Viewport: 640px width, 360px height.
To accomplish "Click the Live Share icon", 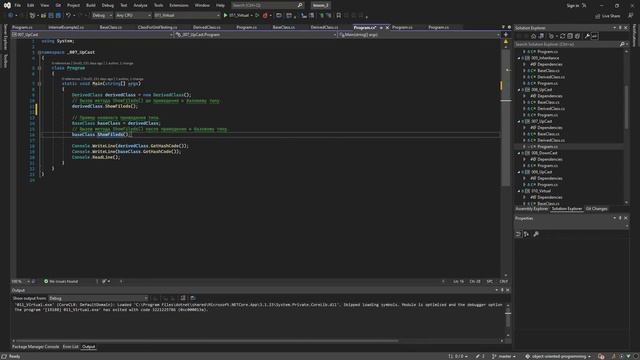I will click(x=598, y=16).
